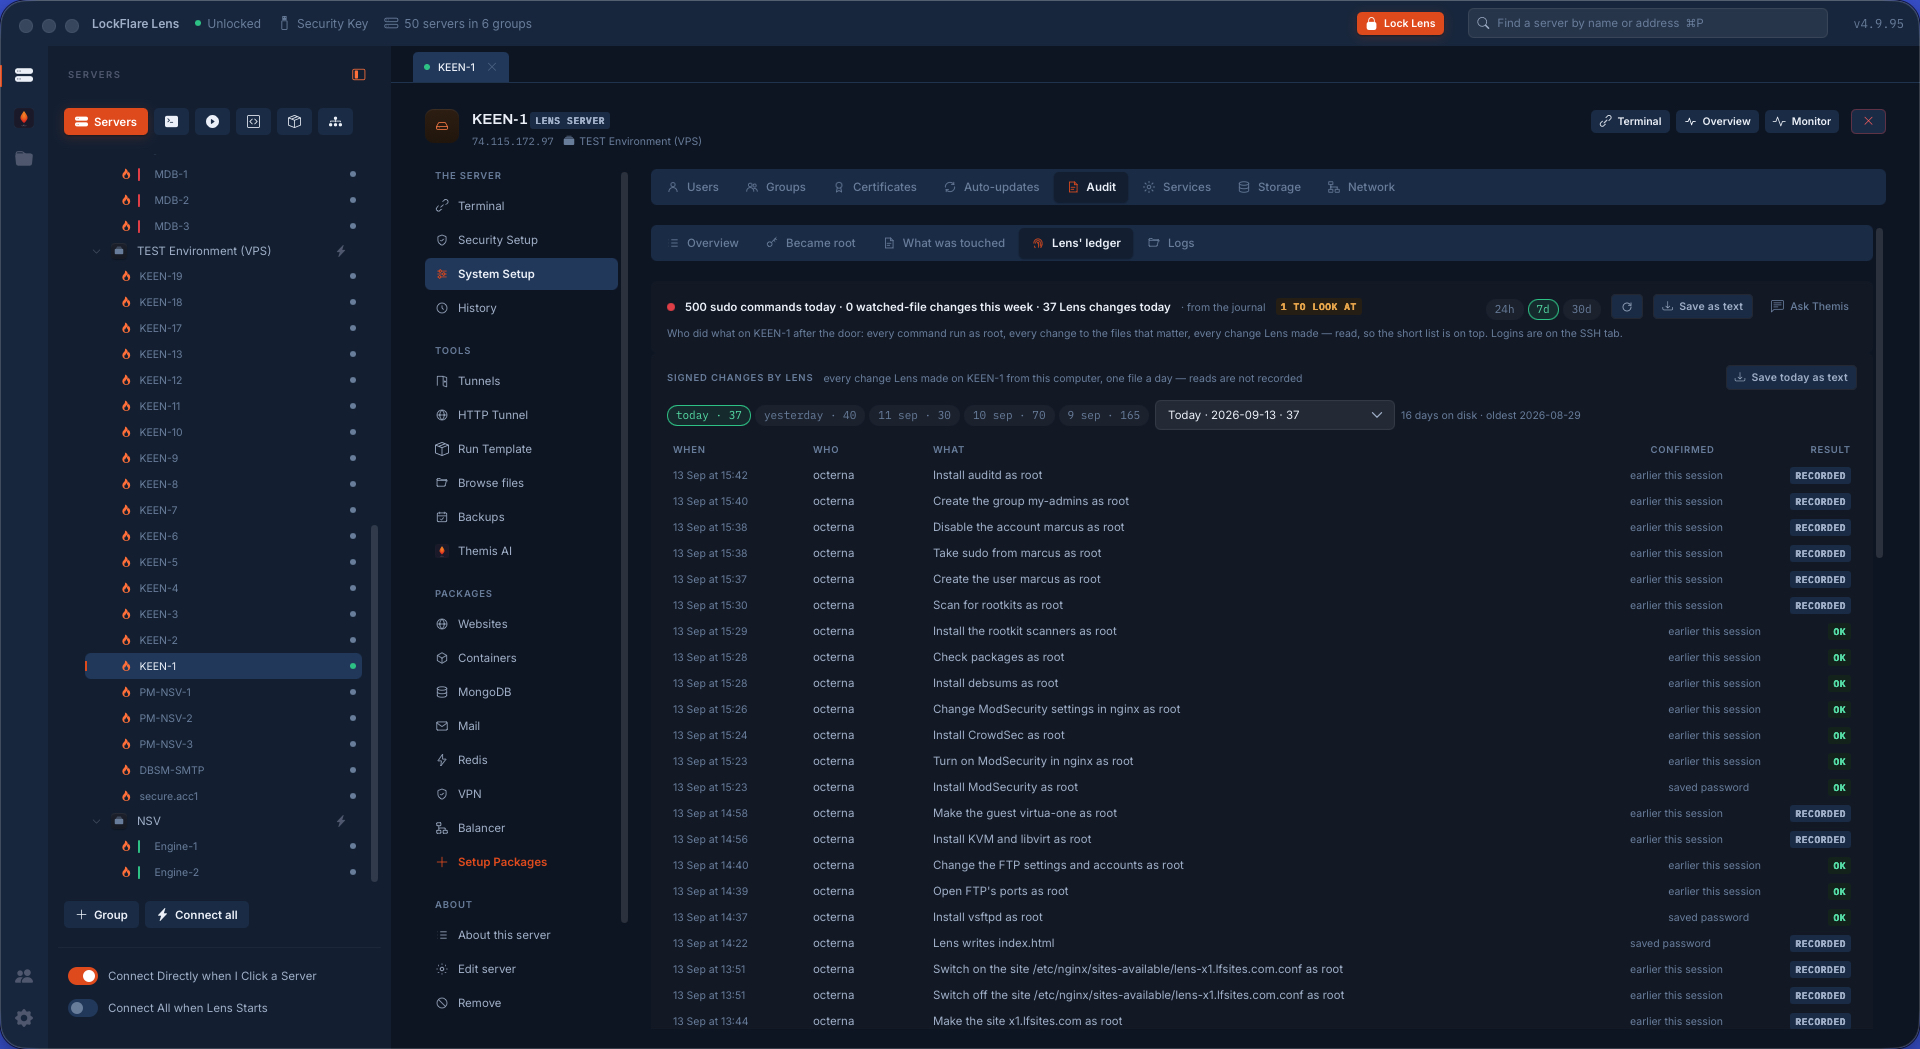Click the refresh icon next to 30d
1920x1049 pixels.
[1627, 307]
